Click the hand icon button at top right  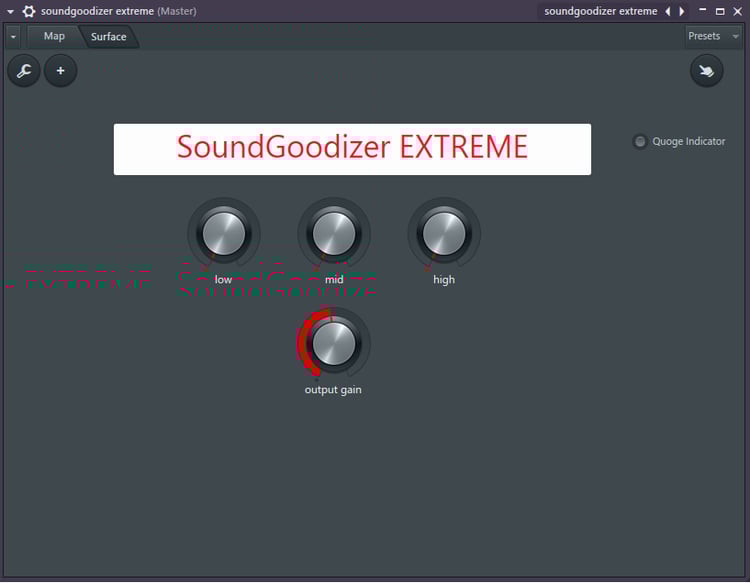click(x=706, y=71)
